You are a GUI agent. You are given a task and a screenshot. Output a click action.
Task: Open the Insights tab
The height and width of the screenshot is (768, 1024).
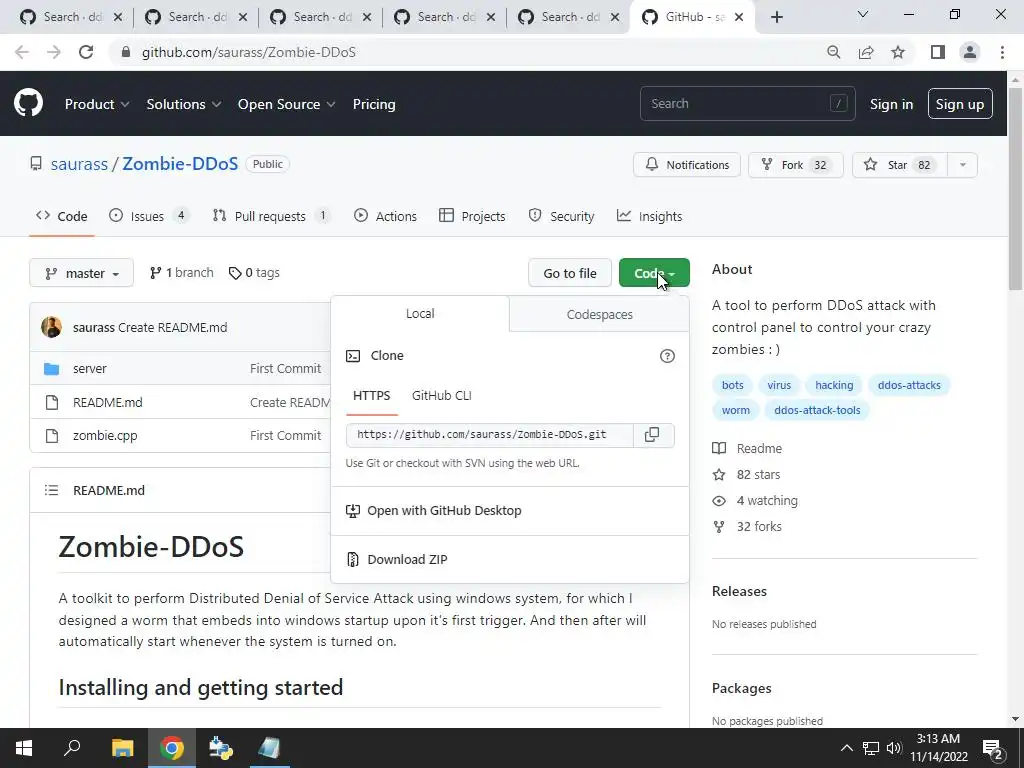coord(650,216)
